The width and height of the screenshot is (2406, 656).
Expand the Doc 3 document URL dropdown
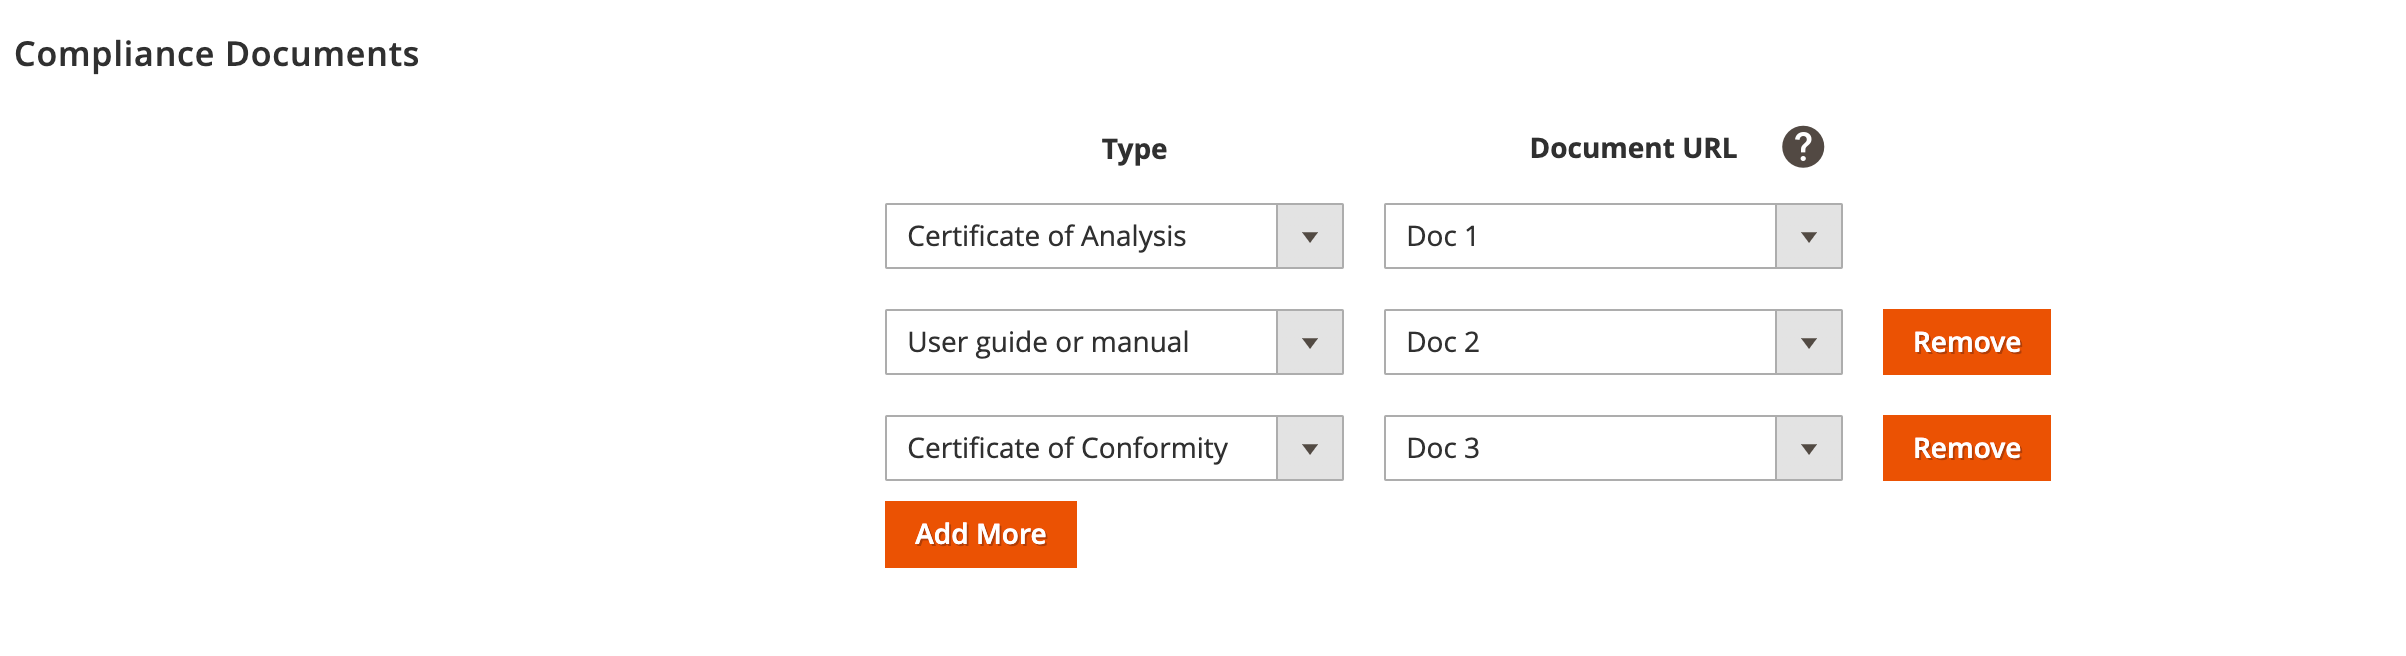[x=1810, y=448]
